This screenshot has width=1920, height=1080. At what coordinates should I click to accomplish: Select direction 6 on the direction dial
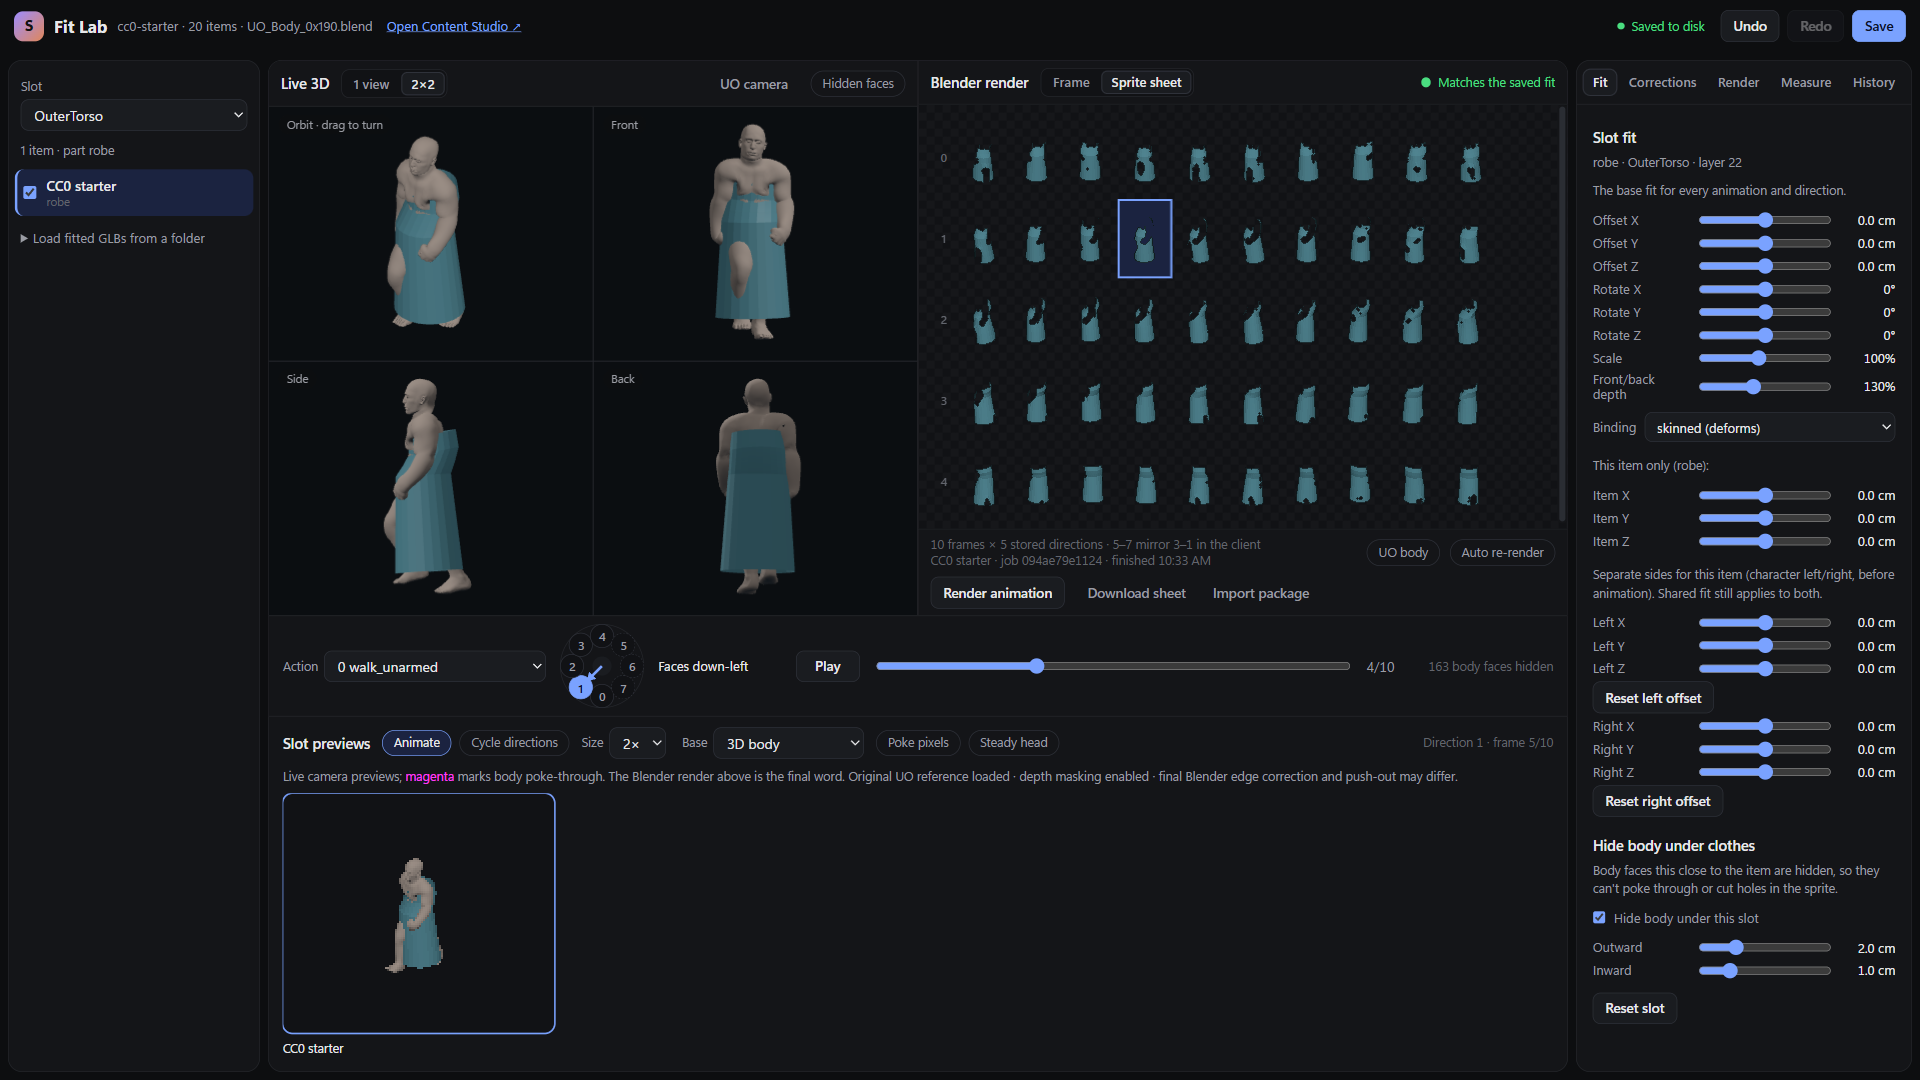click(632, 667)
